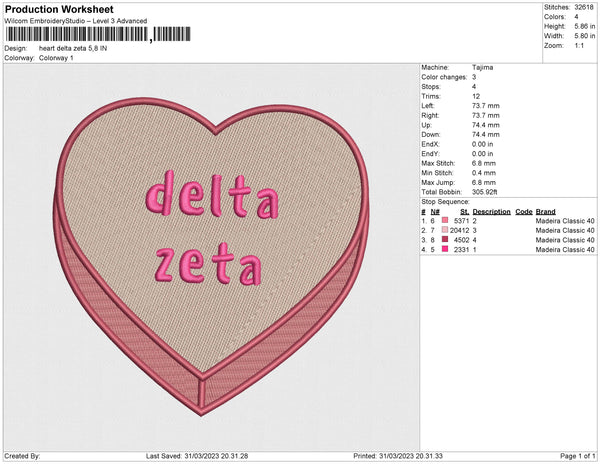Click the Total Bobbin value '305.92ft'

tap(484, 192)
